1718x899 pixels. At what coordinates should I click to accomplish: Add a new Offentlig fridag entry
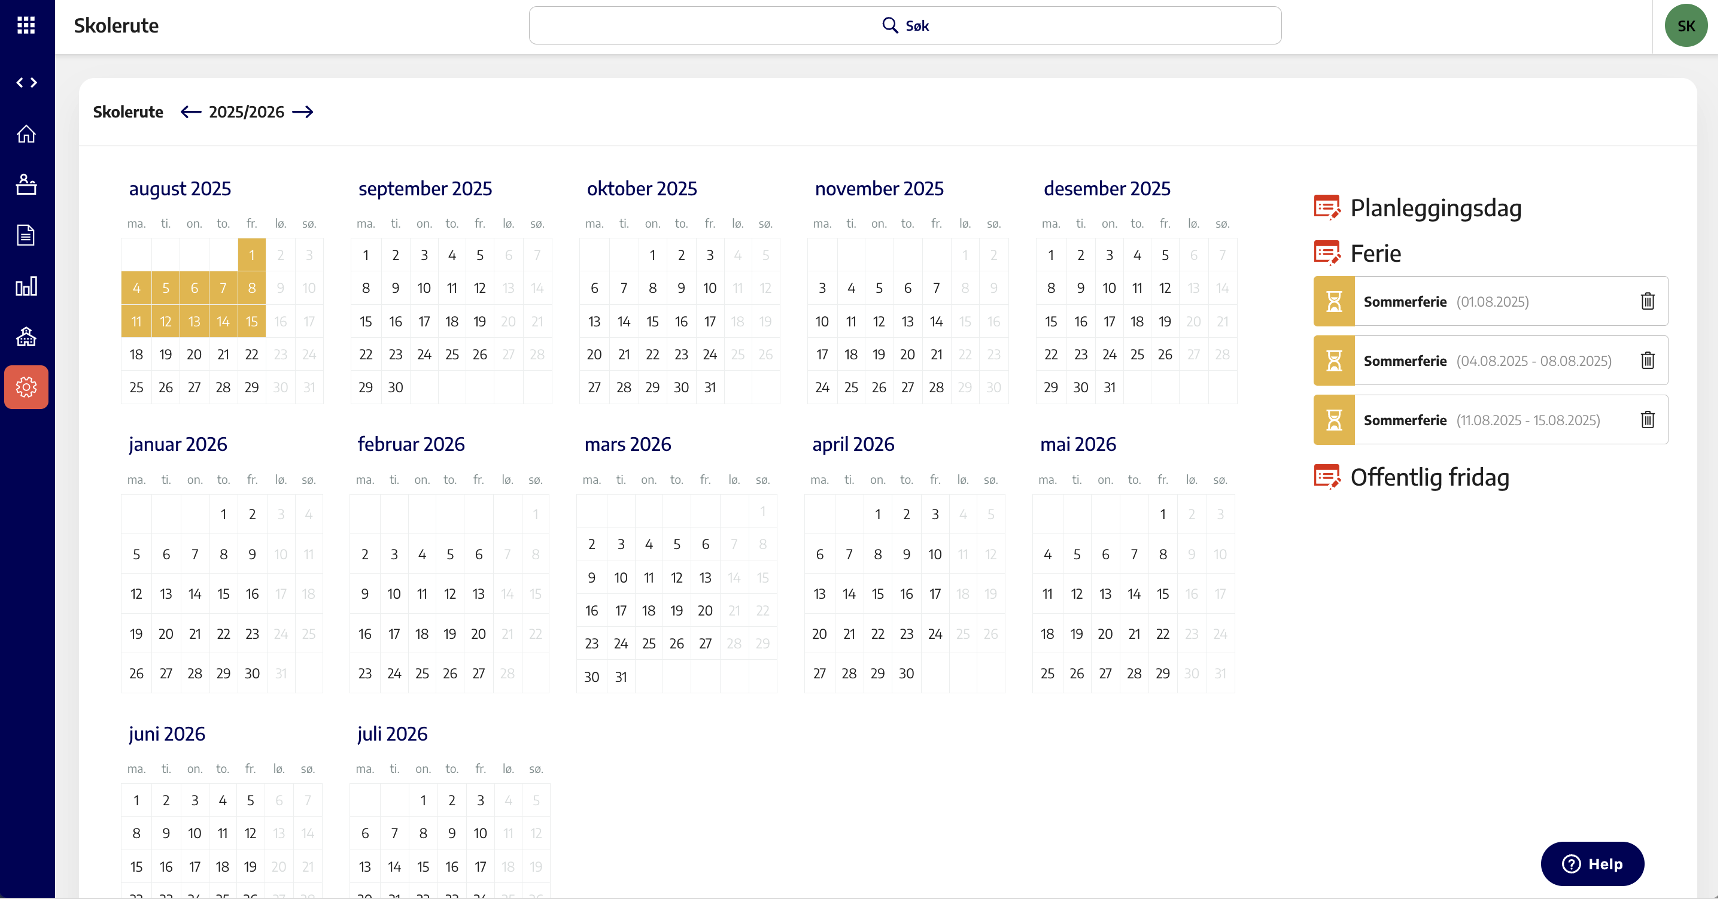[x=1326, y=477]
